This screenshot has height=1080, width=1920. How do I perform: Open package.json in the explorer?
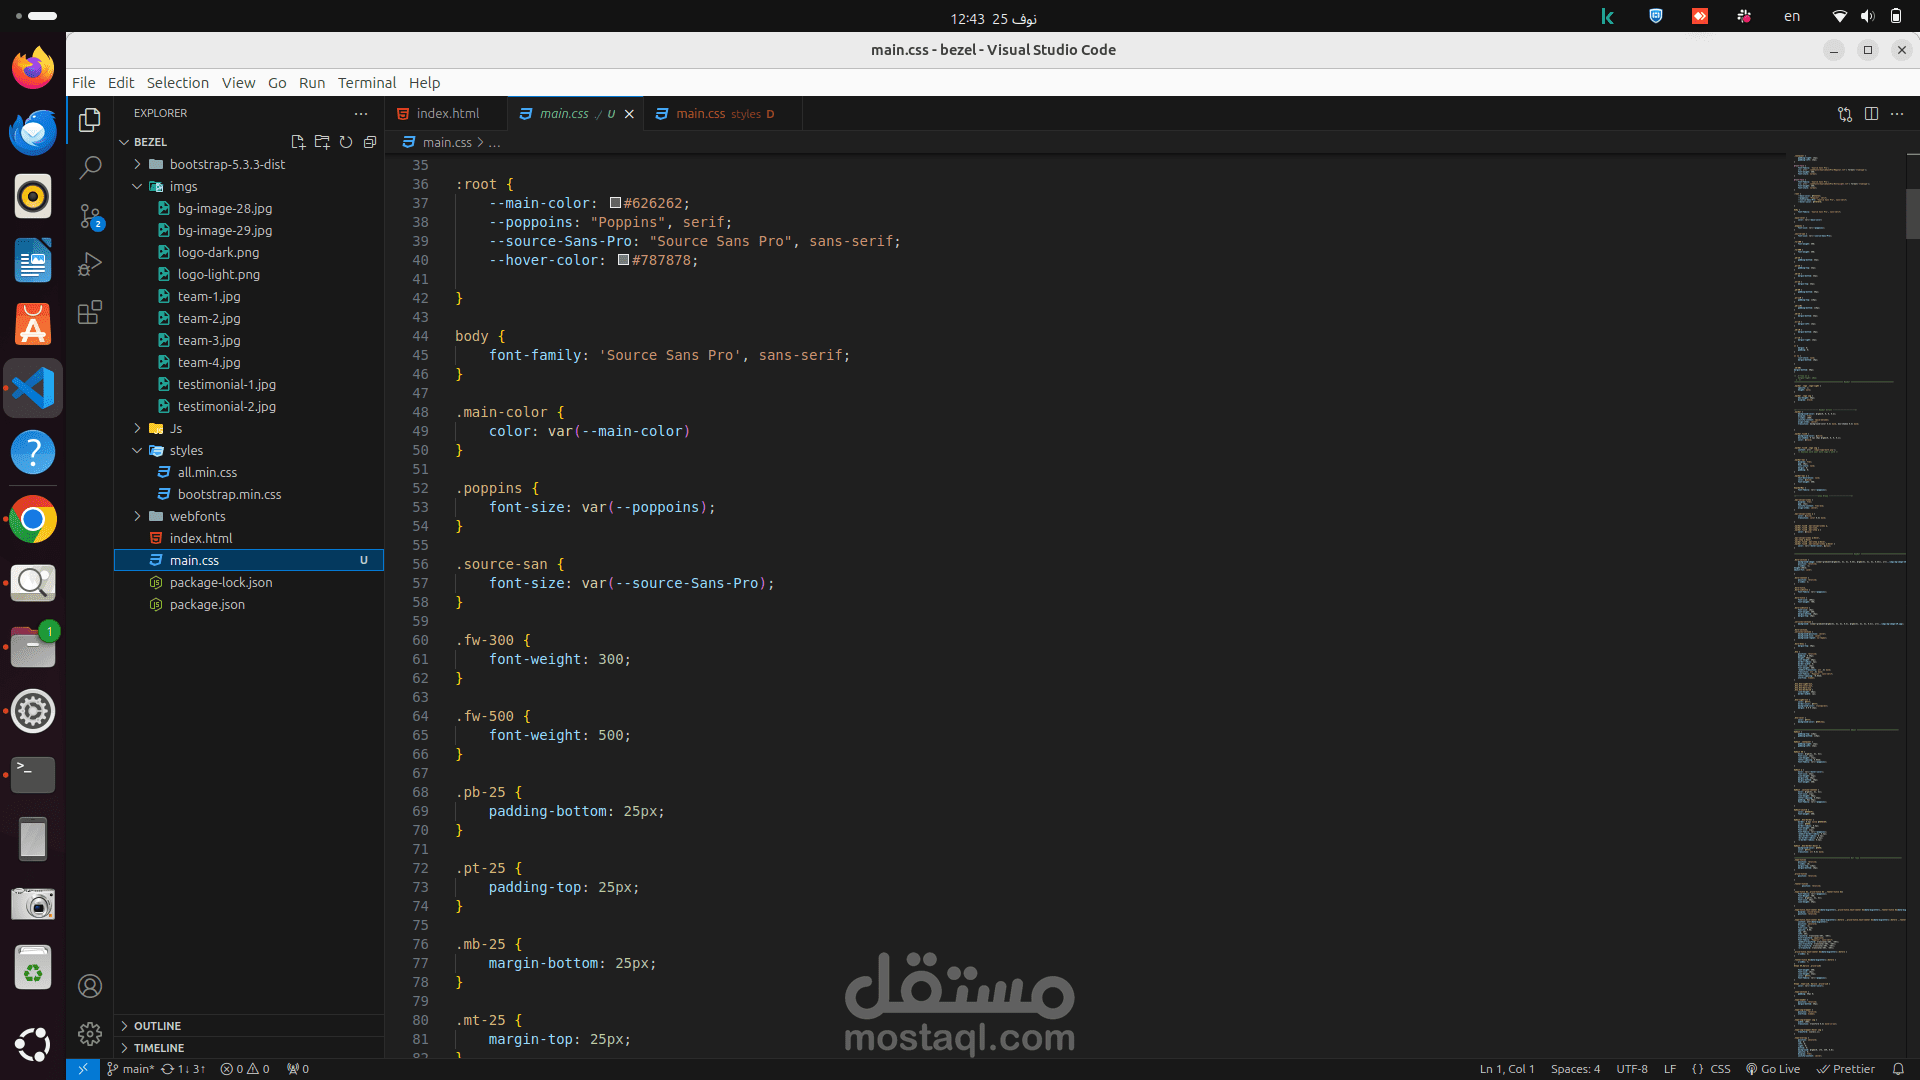[207, 604]
